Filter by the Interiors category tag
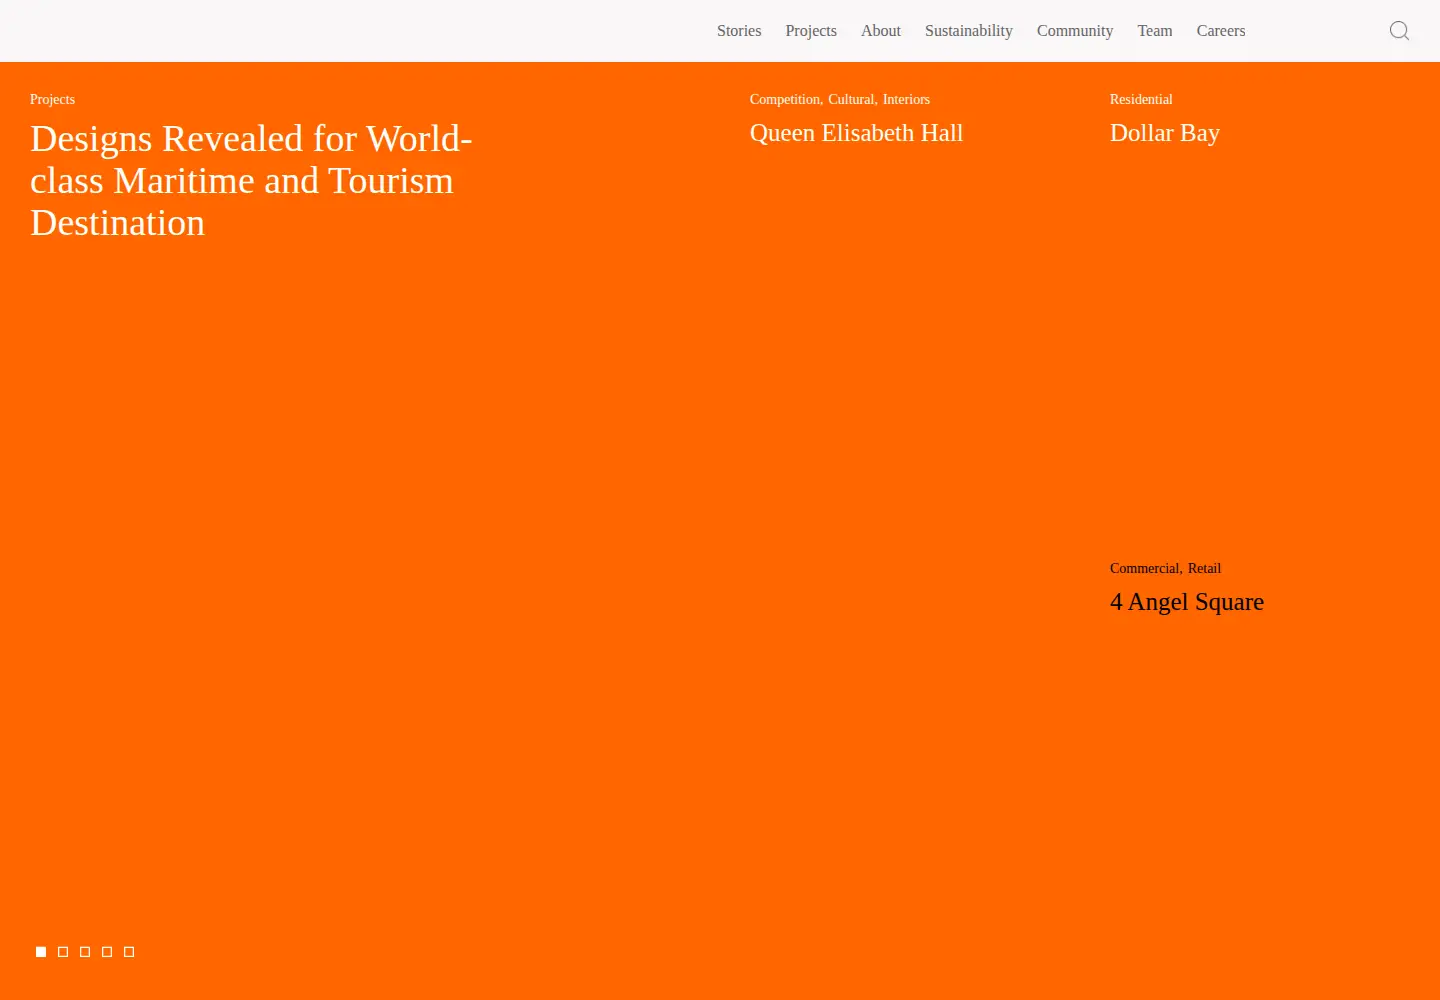This screenshot has height=1000, width=1440. (906, 99)
